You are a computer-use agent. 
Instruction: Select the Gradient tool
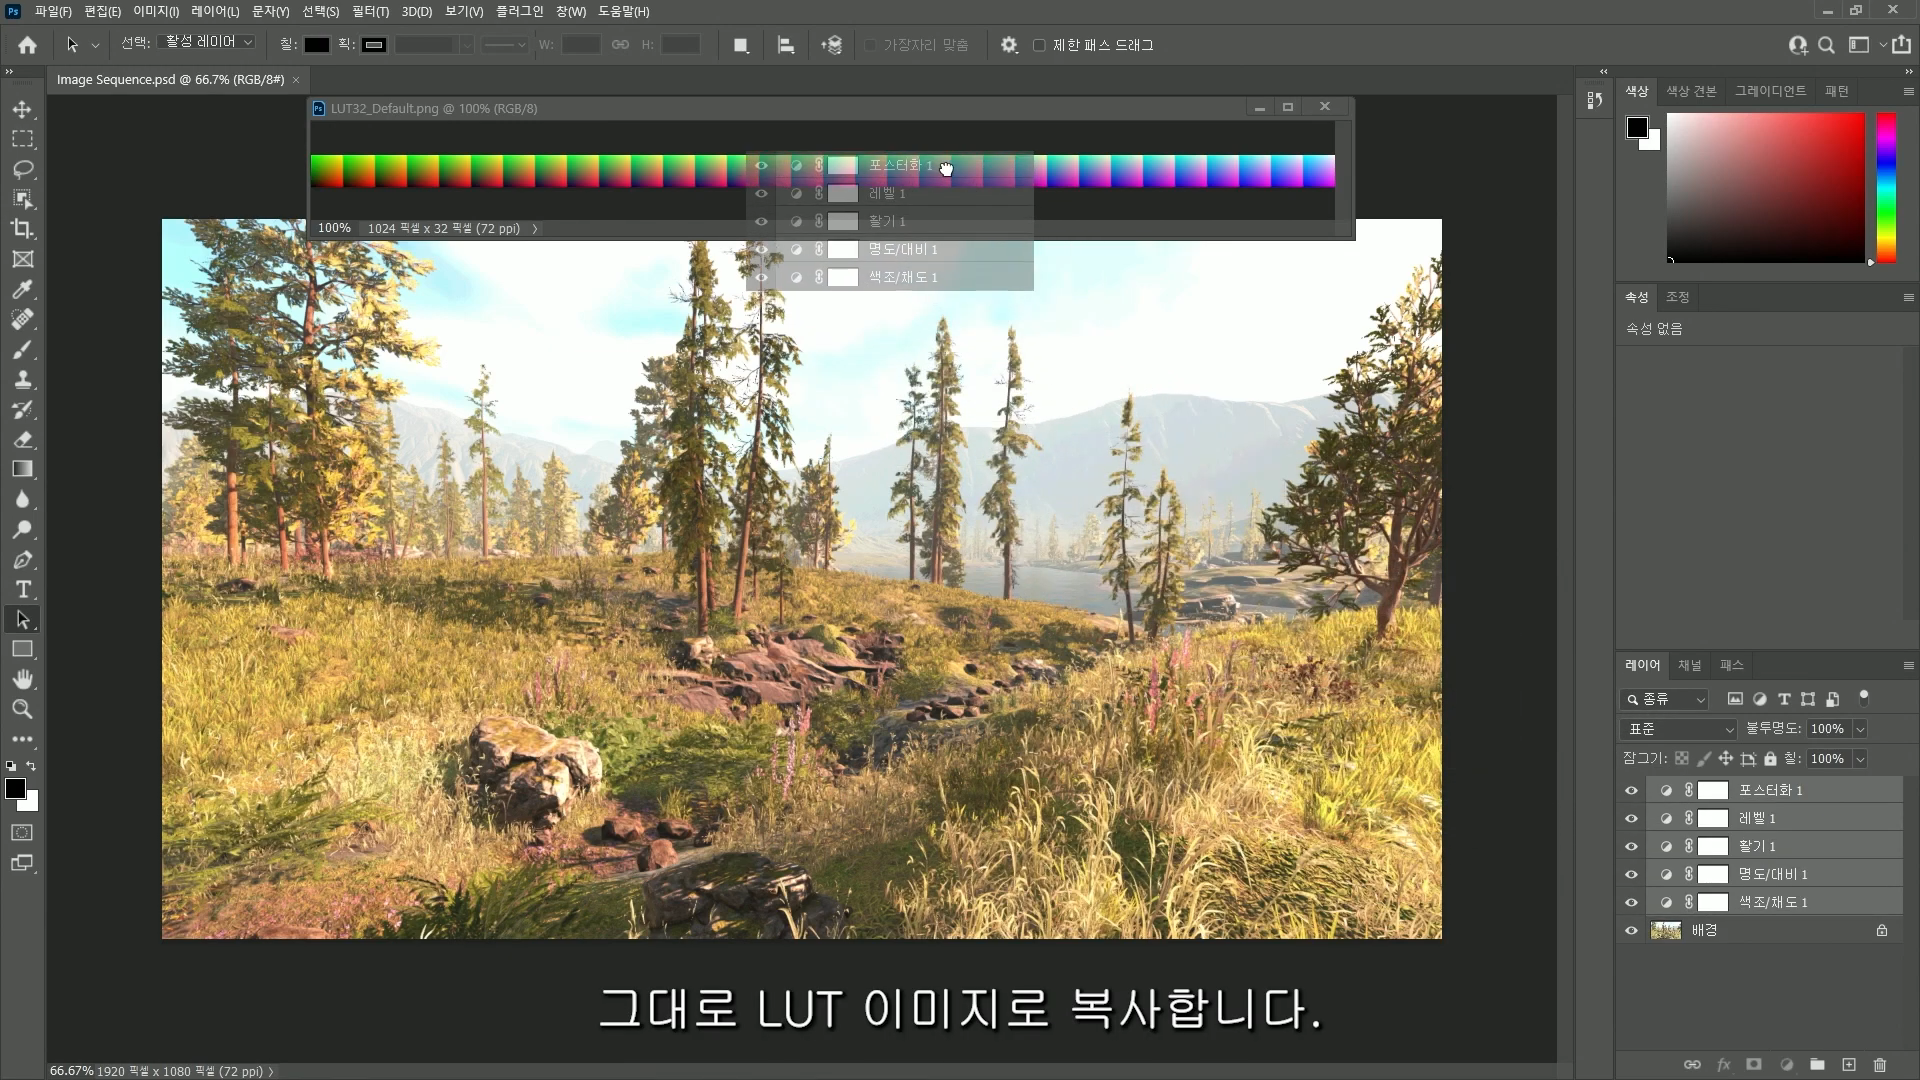(22, 469)
